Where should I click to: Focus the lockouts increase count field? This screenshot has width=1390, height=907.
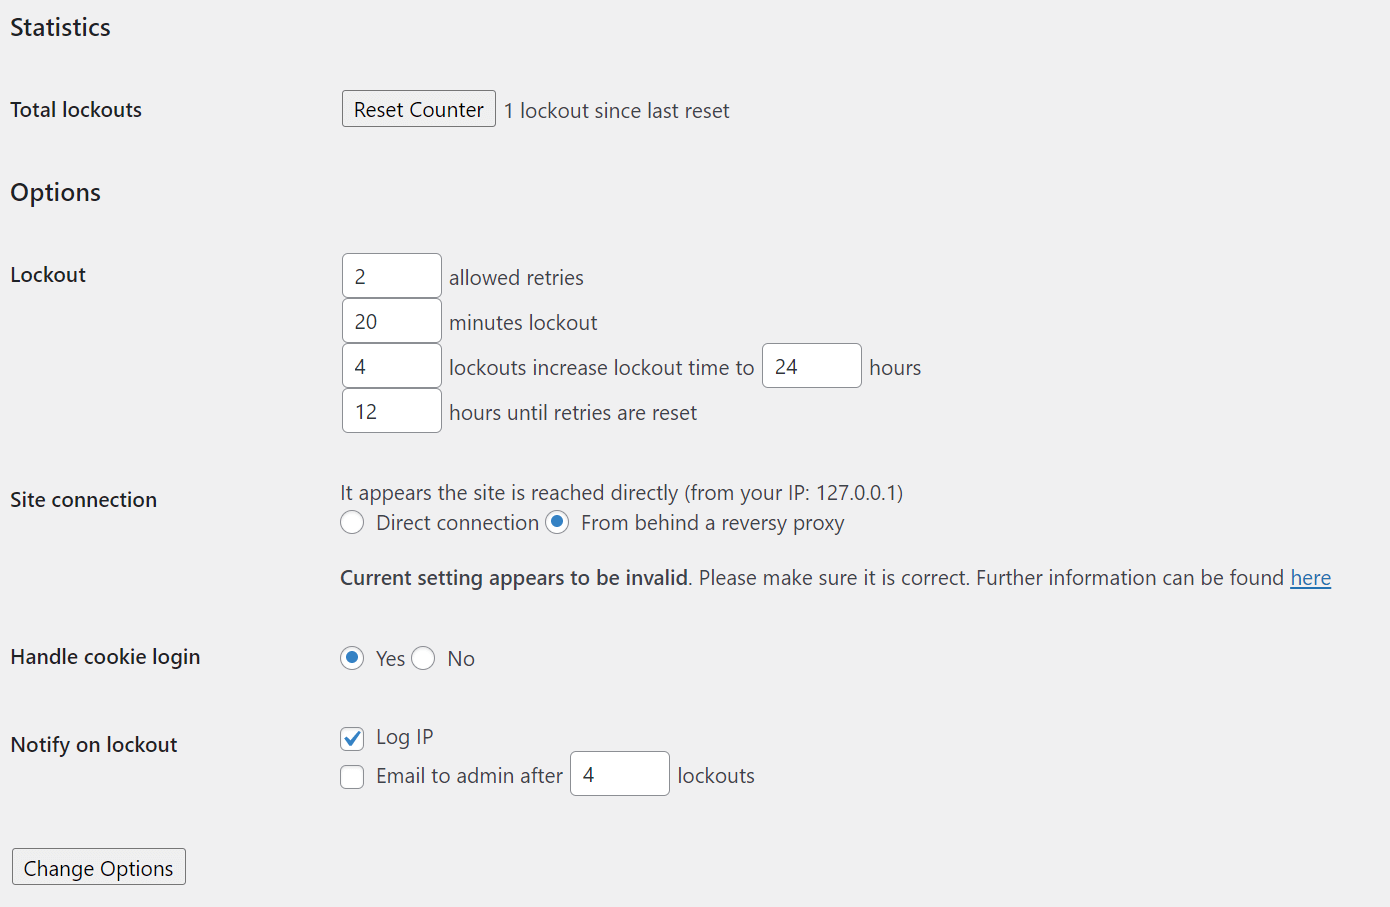tap(391, 366)
